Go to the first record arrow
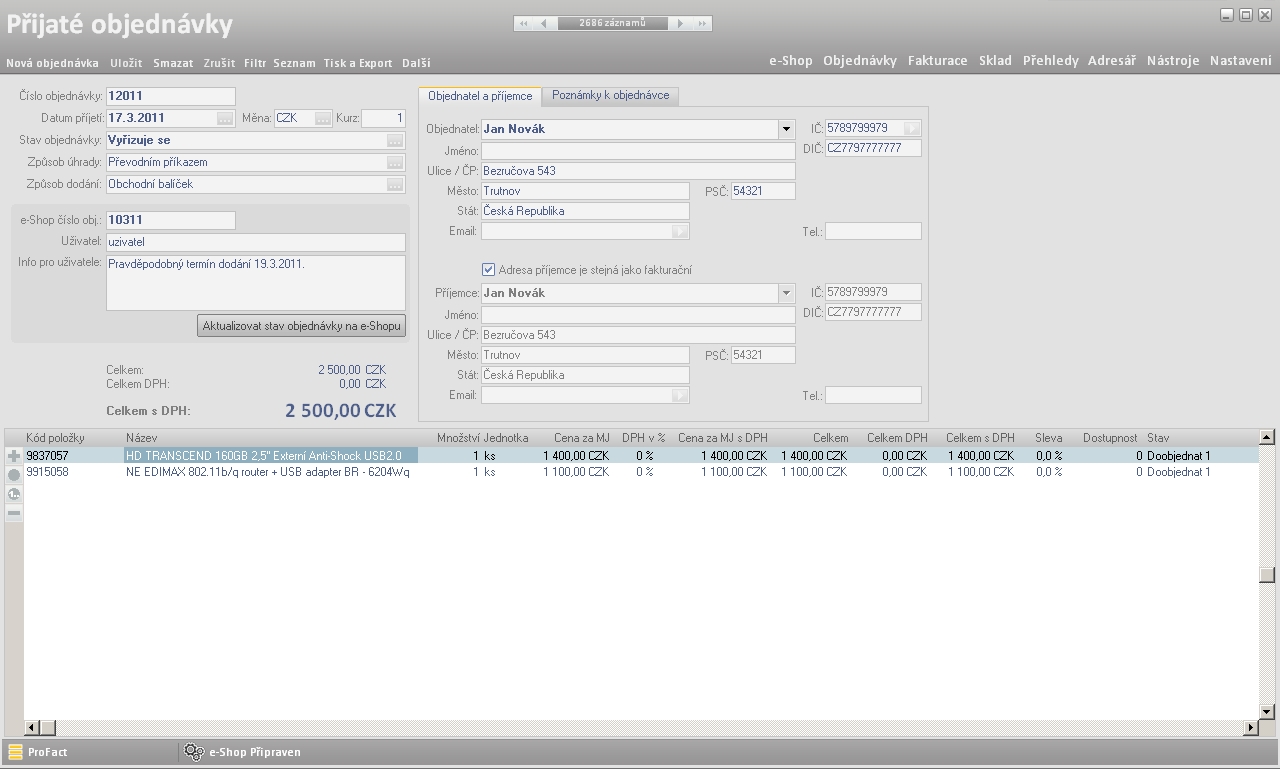The height and width of the screenshot is (769, 1280). 525,23
